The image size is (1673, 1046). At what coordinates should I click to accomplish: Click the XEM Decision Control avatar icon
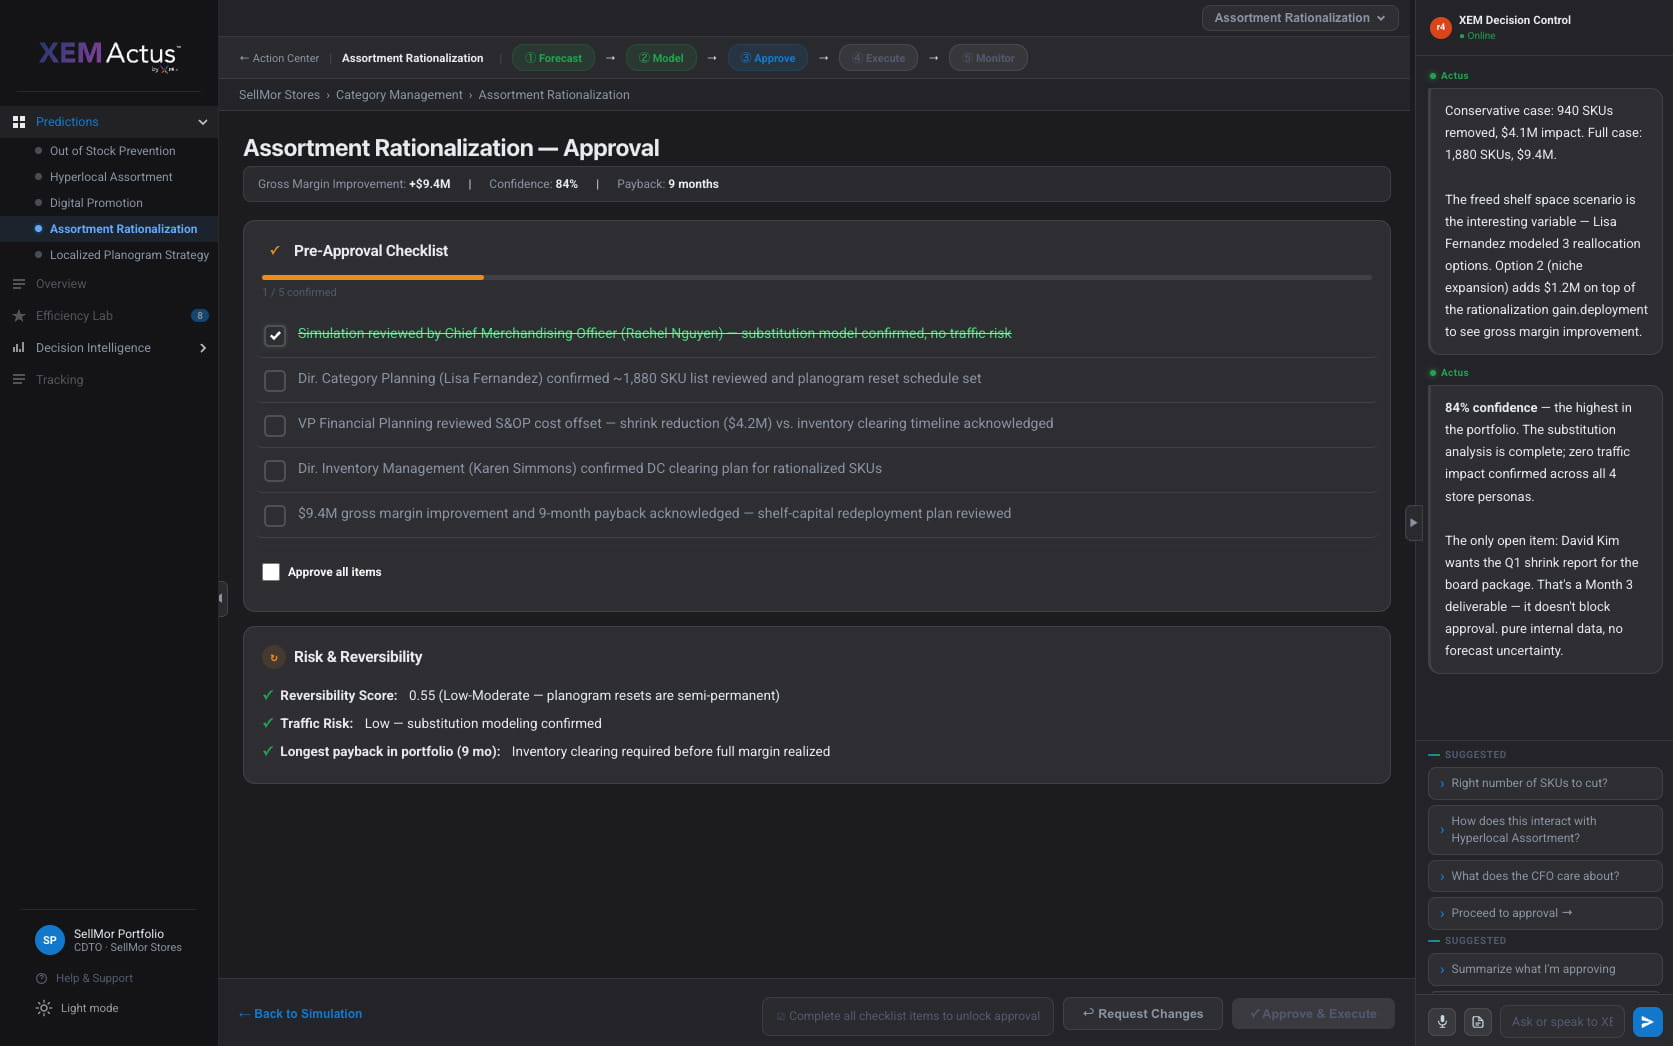point(1441,27)
